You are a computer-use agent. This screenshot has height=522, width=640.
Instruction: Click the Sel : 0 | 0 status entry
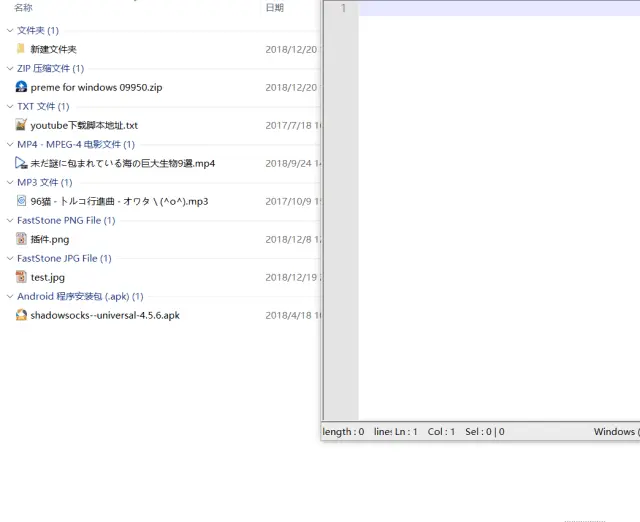(x=485, y=431)
